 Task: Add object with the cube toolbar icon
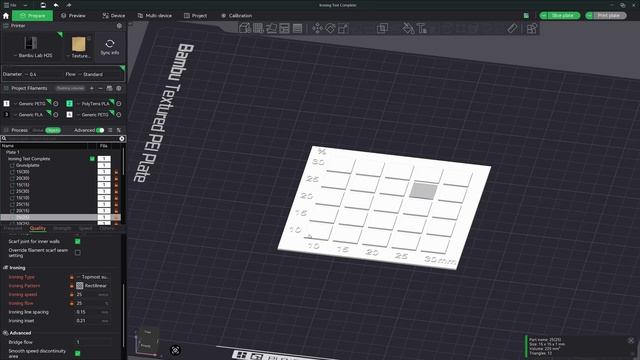(x=245, y=28)
